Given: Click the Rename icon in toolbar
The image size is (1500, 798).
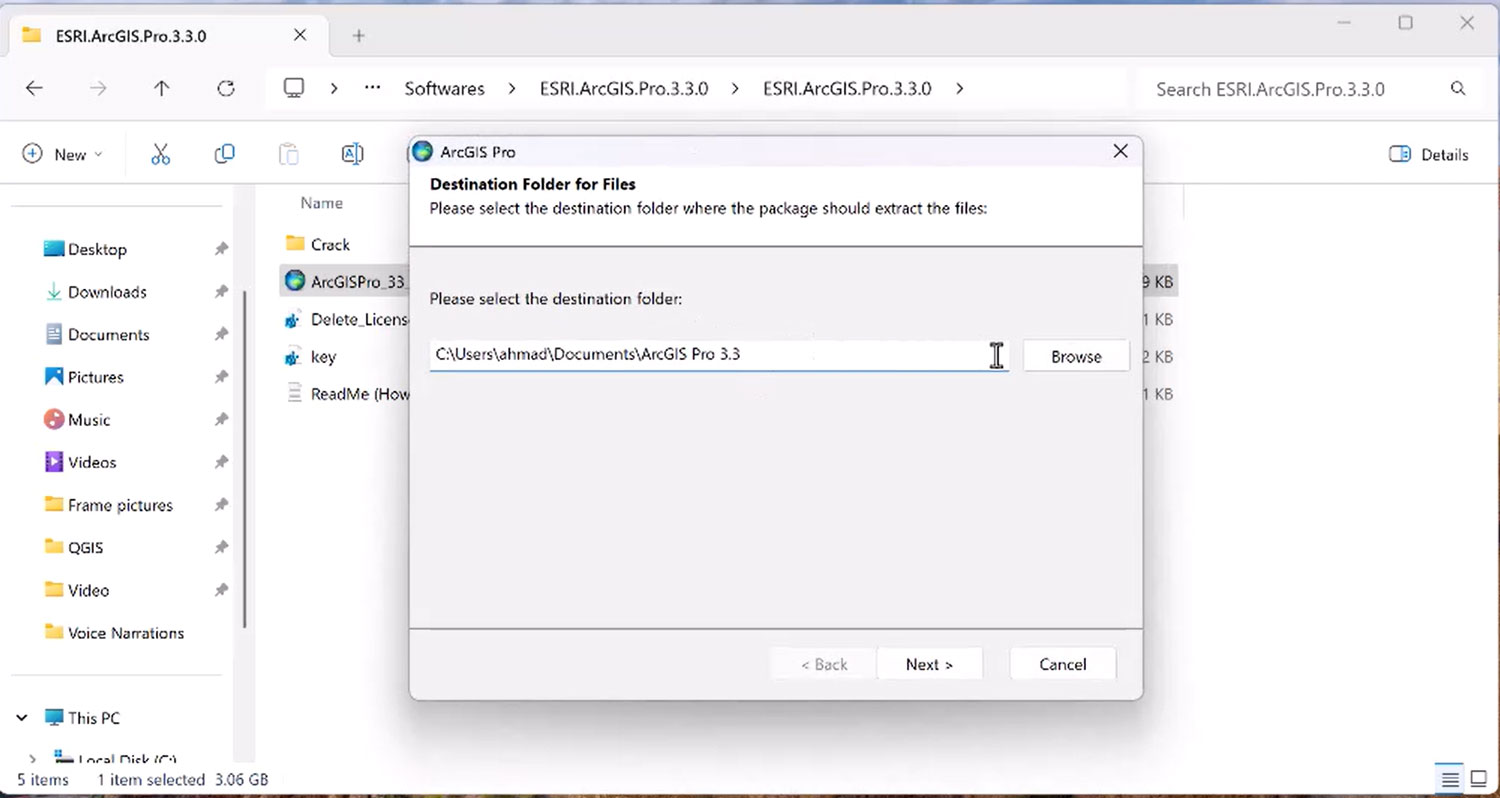Looking at the screenshot, I should pyautogui.click(x=352, y=154).
